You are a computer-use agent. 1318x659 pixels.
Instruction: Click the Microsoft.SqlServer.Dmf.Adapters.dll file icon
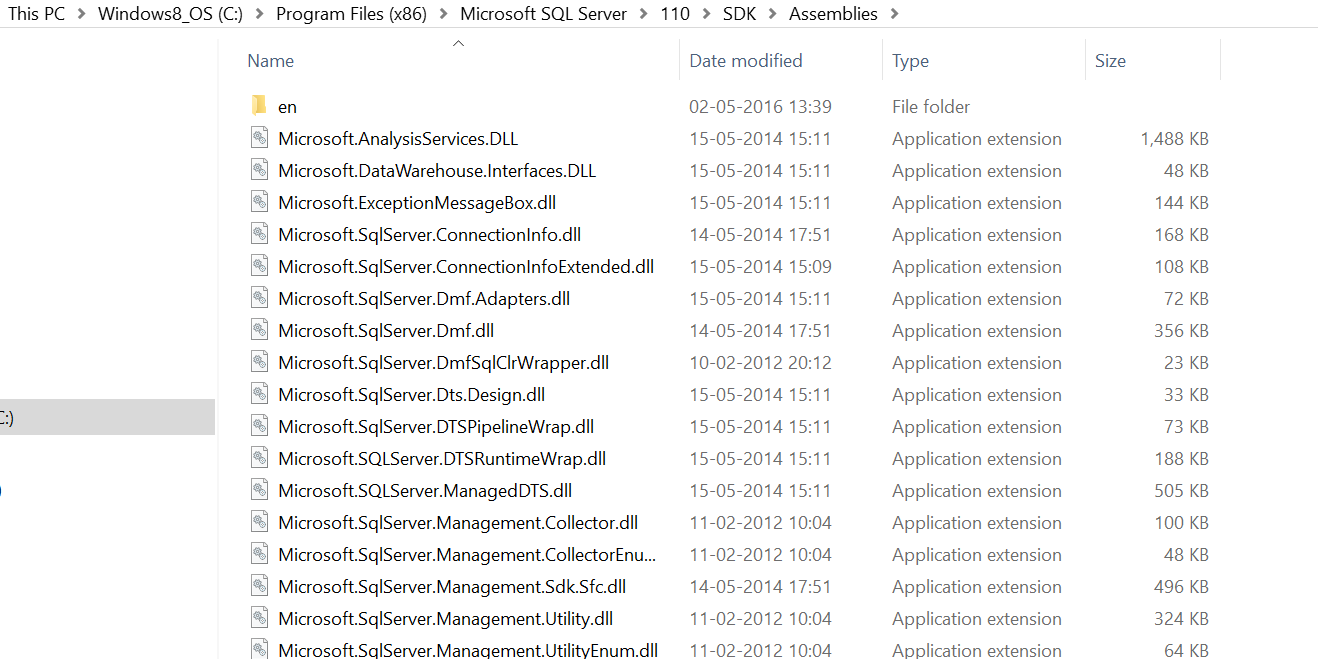point(260,298)
